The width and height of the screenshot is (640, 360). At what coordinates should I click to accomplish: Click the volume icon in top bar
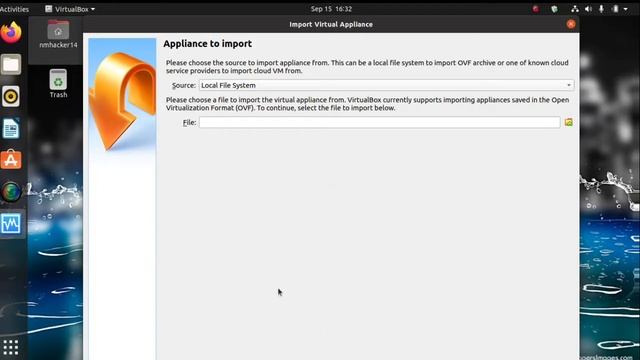[x=588, y=9]
